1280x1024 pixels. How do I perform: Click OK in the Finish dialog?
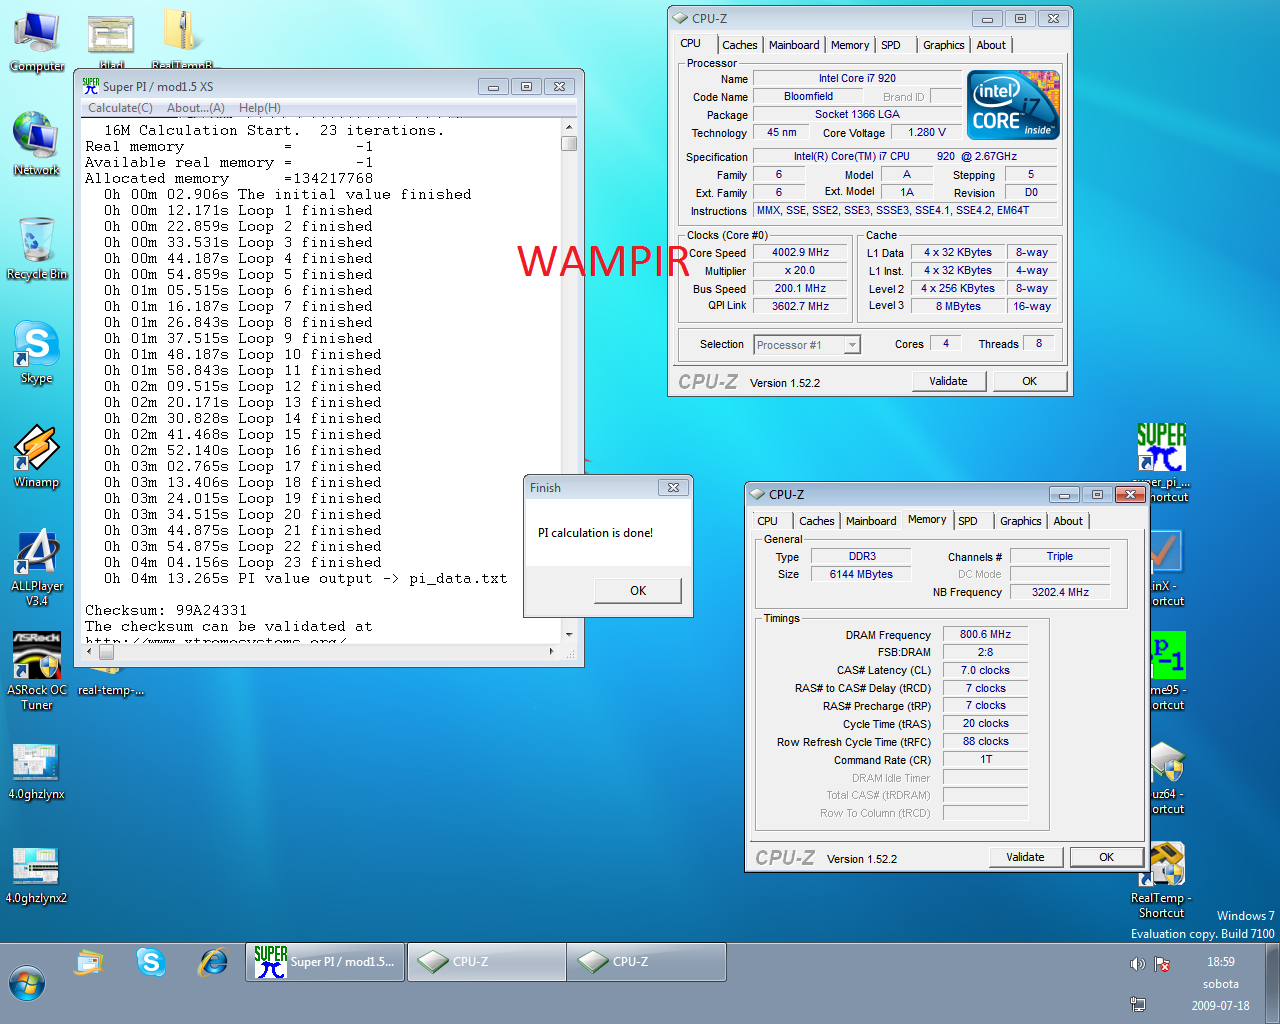[638, 591]
